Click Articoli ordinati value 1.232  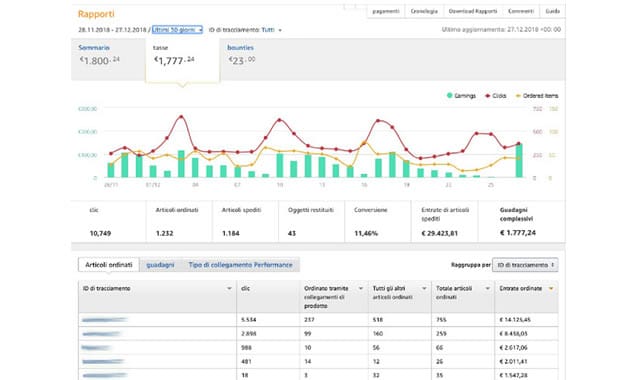164,233
